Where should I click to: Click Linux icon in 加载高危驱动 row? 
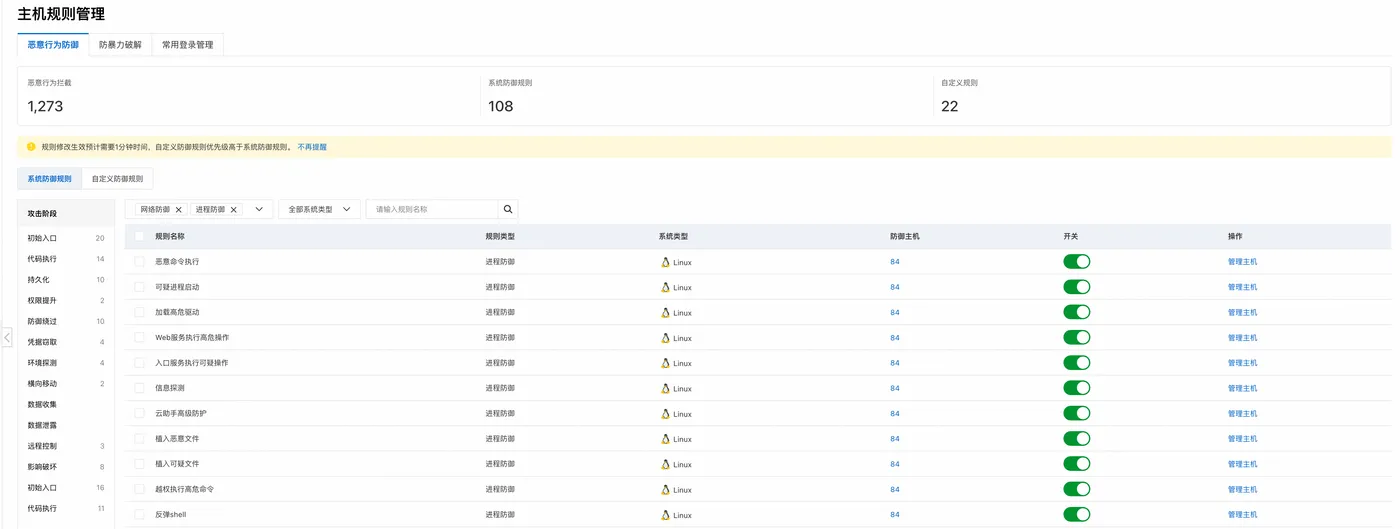pos(665,312)
